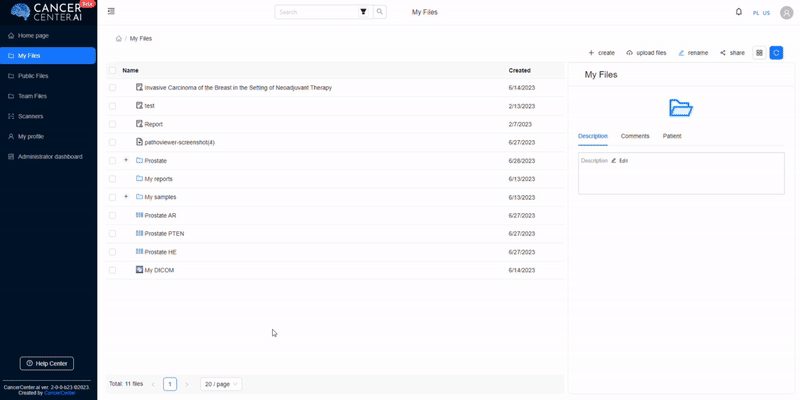This screenshot has width=800, height=400.
Task: Click the Prostate AR slide icon
Action: click(x=139, y=215)
